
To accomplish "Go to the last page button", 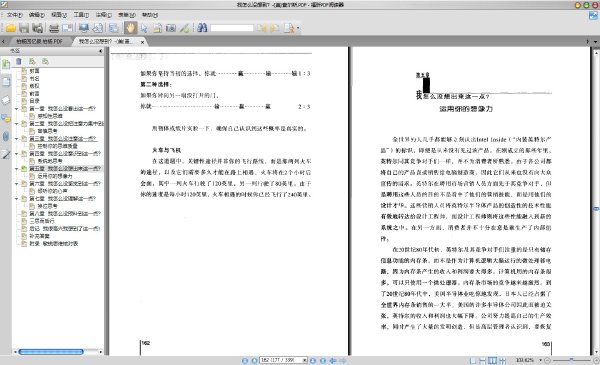I will tap(323, 360).
